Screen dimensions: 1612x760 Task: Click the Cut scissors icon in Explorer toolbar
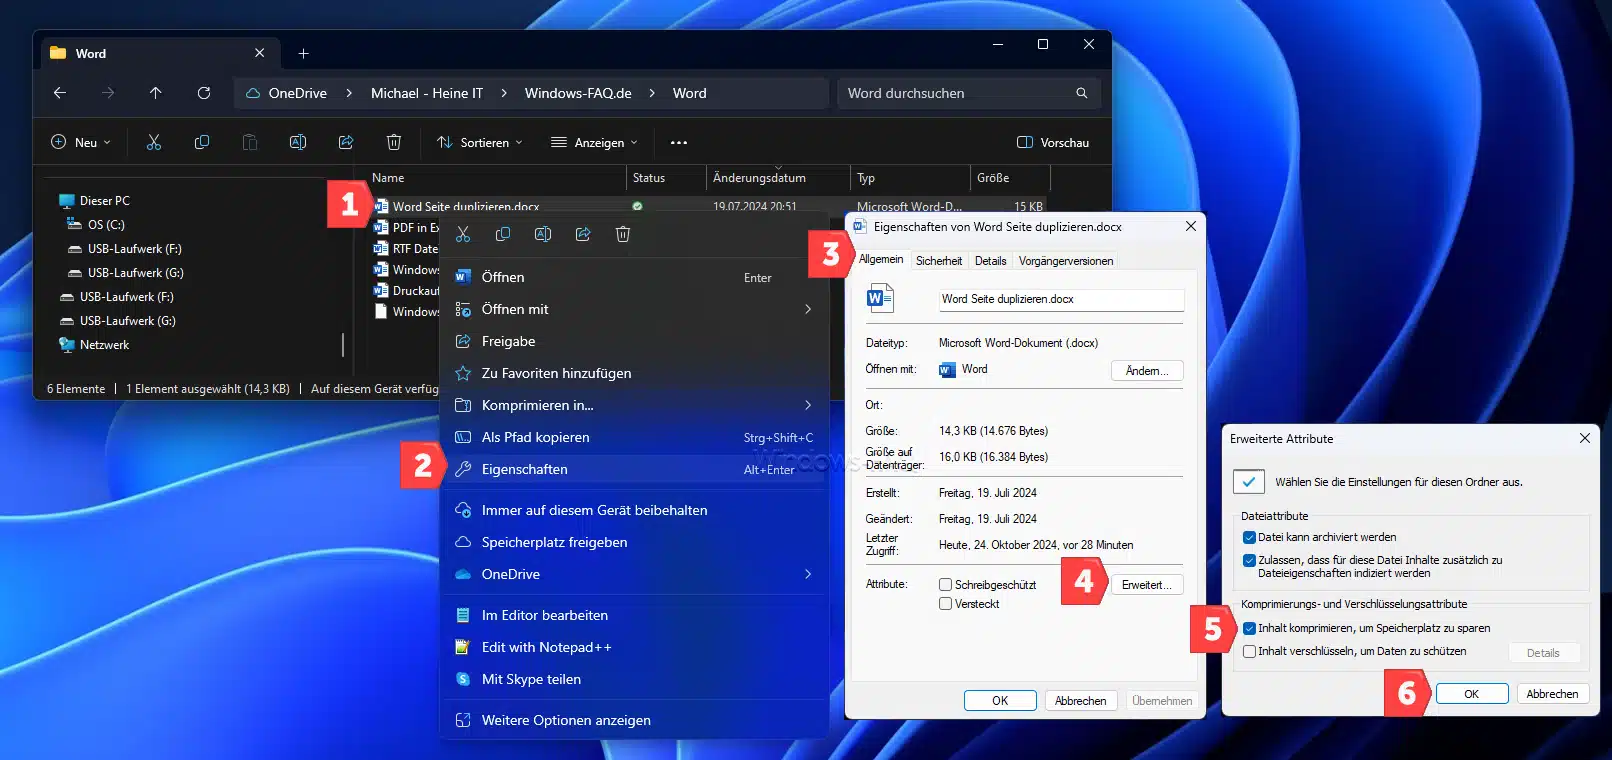click(x=154, y=143)
